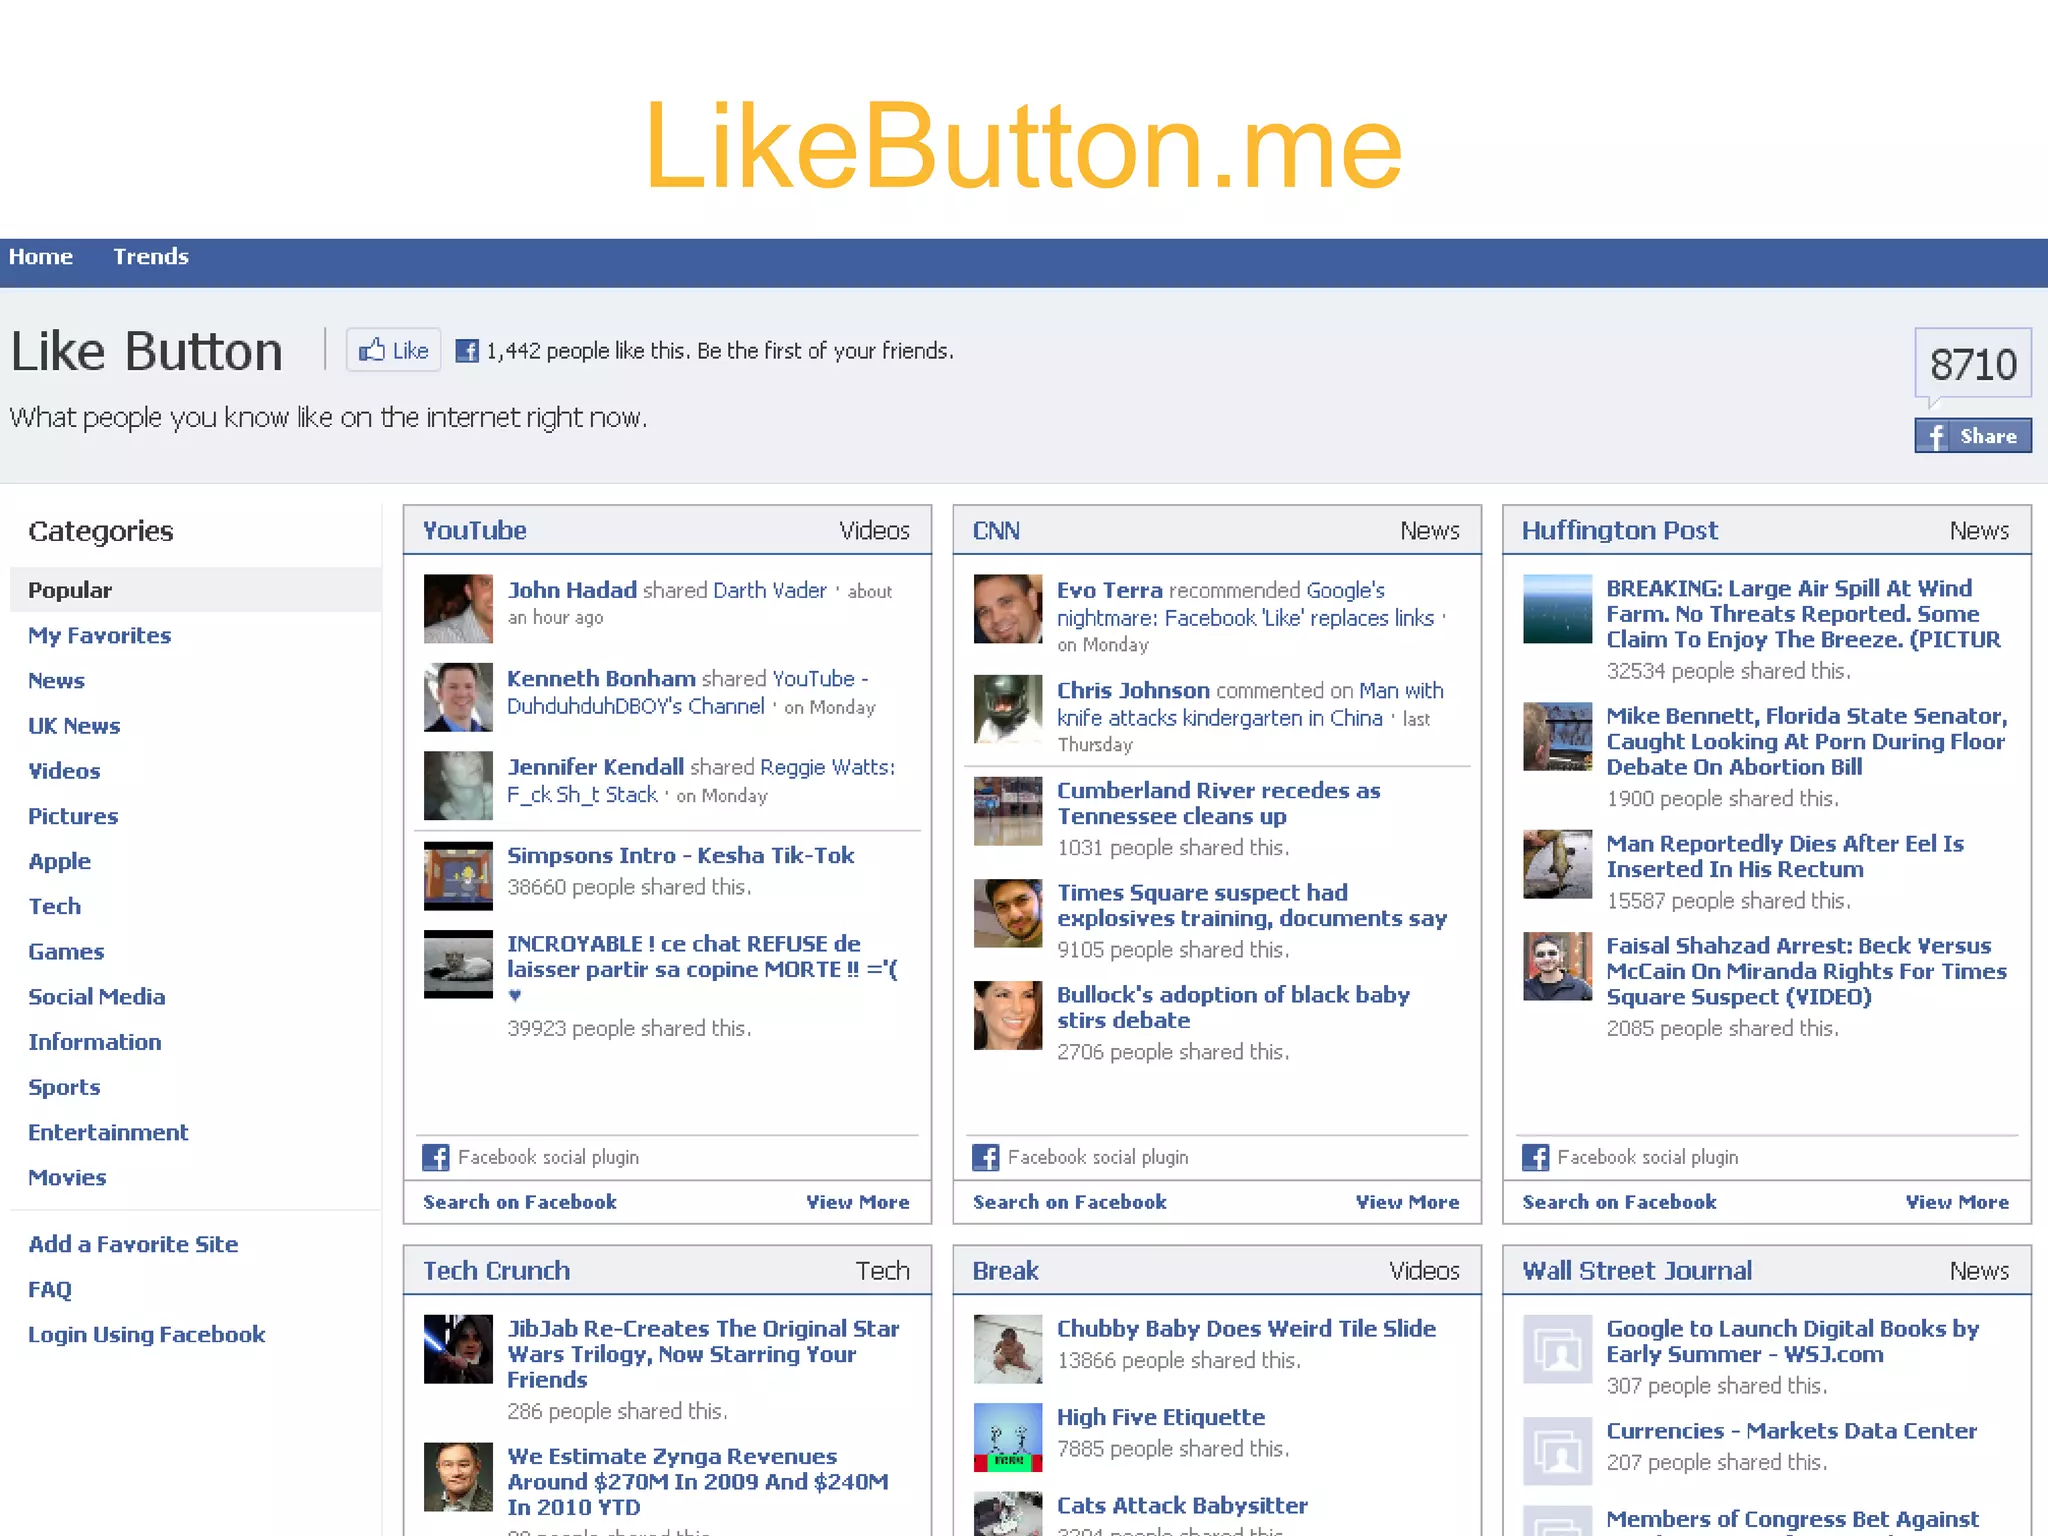Open the Movies category

[x=67, y=1178]
